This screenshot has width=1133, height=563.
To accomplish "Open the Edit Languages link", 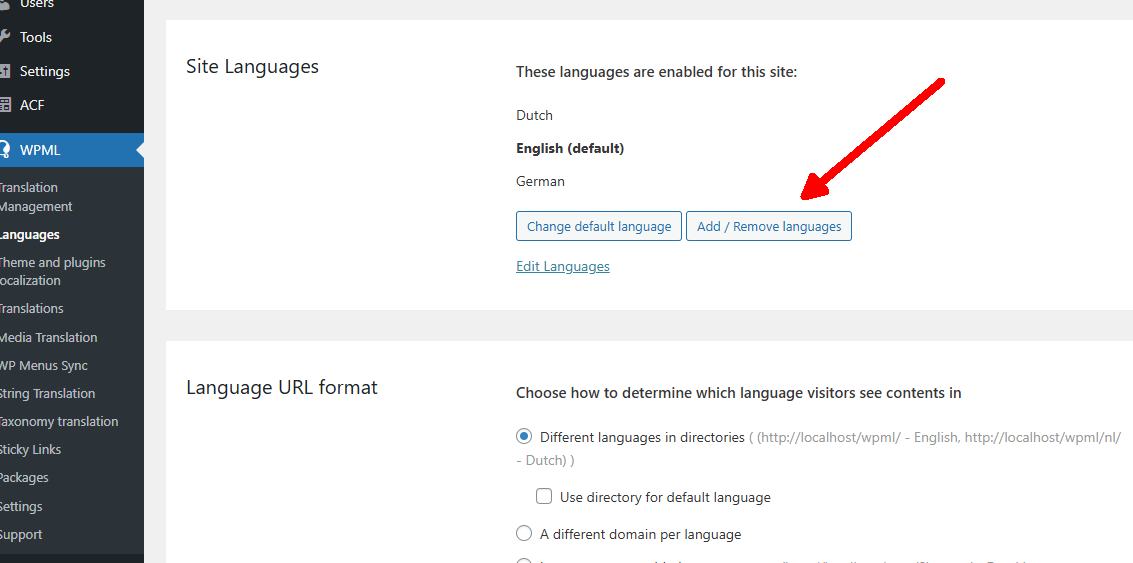I will pyautogui.click(x=562, y=266).
